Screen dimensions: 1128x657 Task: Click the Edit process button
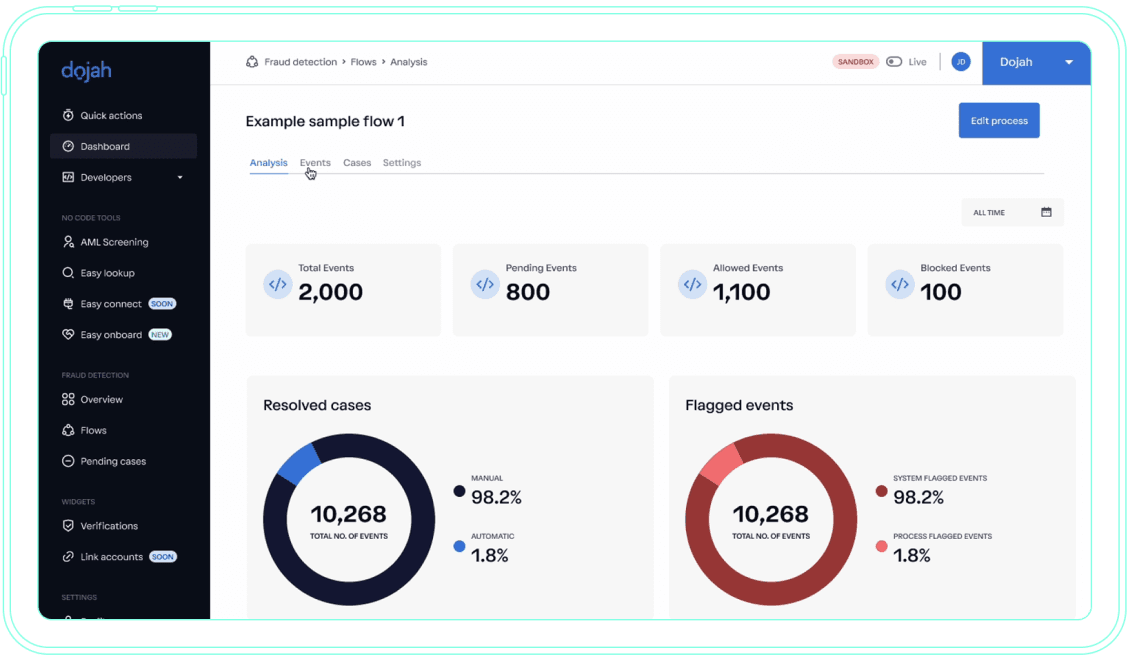tap(998, 120)
